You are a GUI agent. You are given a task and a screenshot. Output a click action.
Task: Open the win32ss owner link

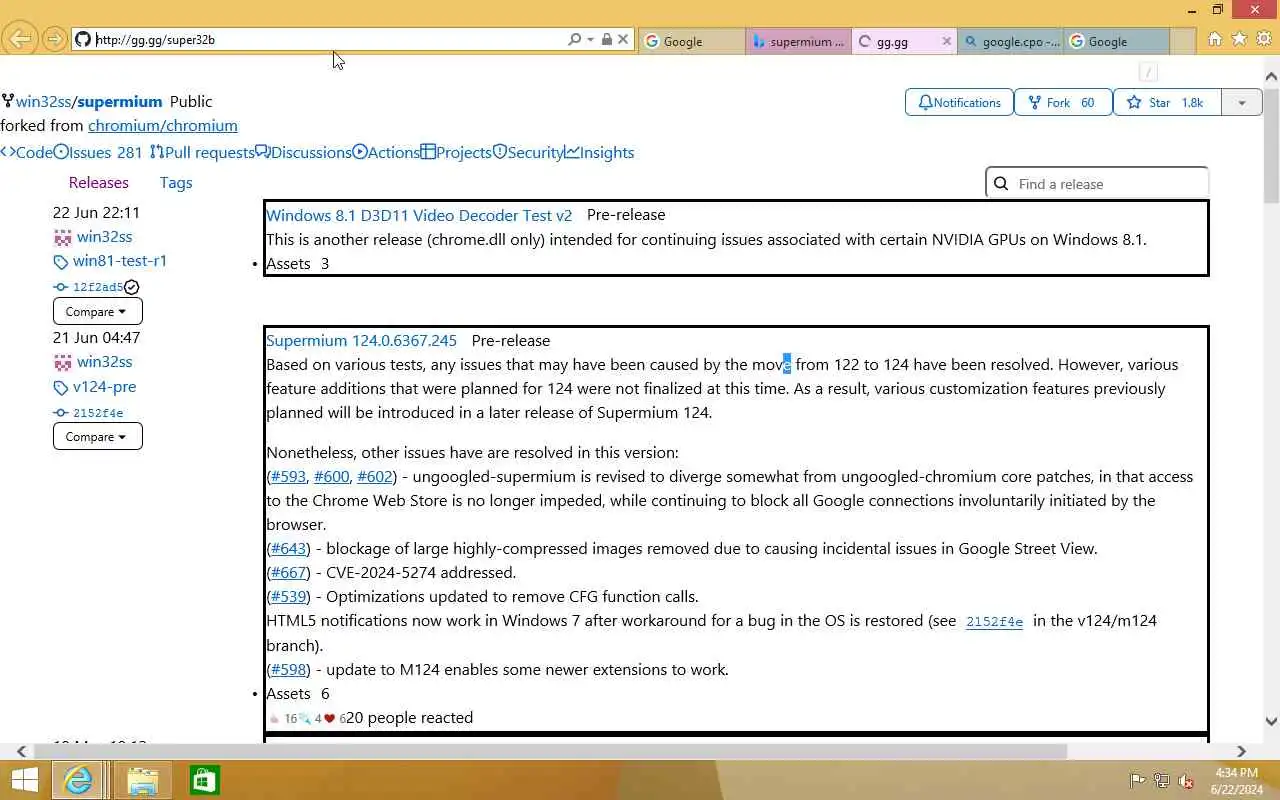tap(43, 101)
